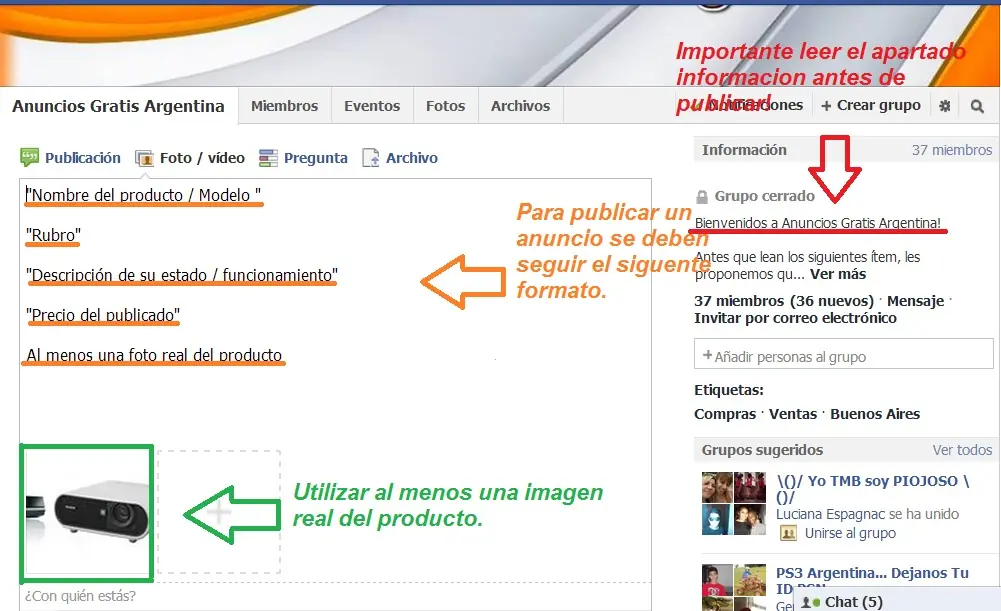Open the Eventos tab

pyautogui.click(x=372, y=106)
